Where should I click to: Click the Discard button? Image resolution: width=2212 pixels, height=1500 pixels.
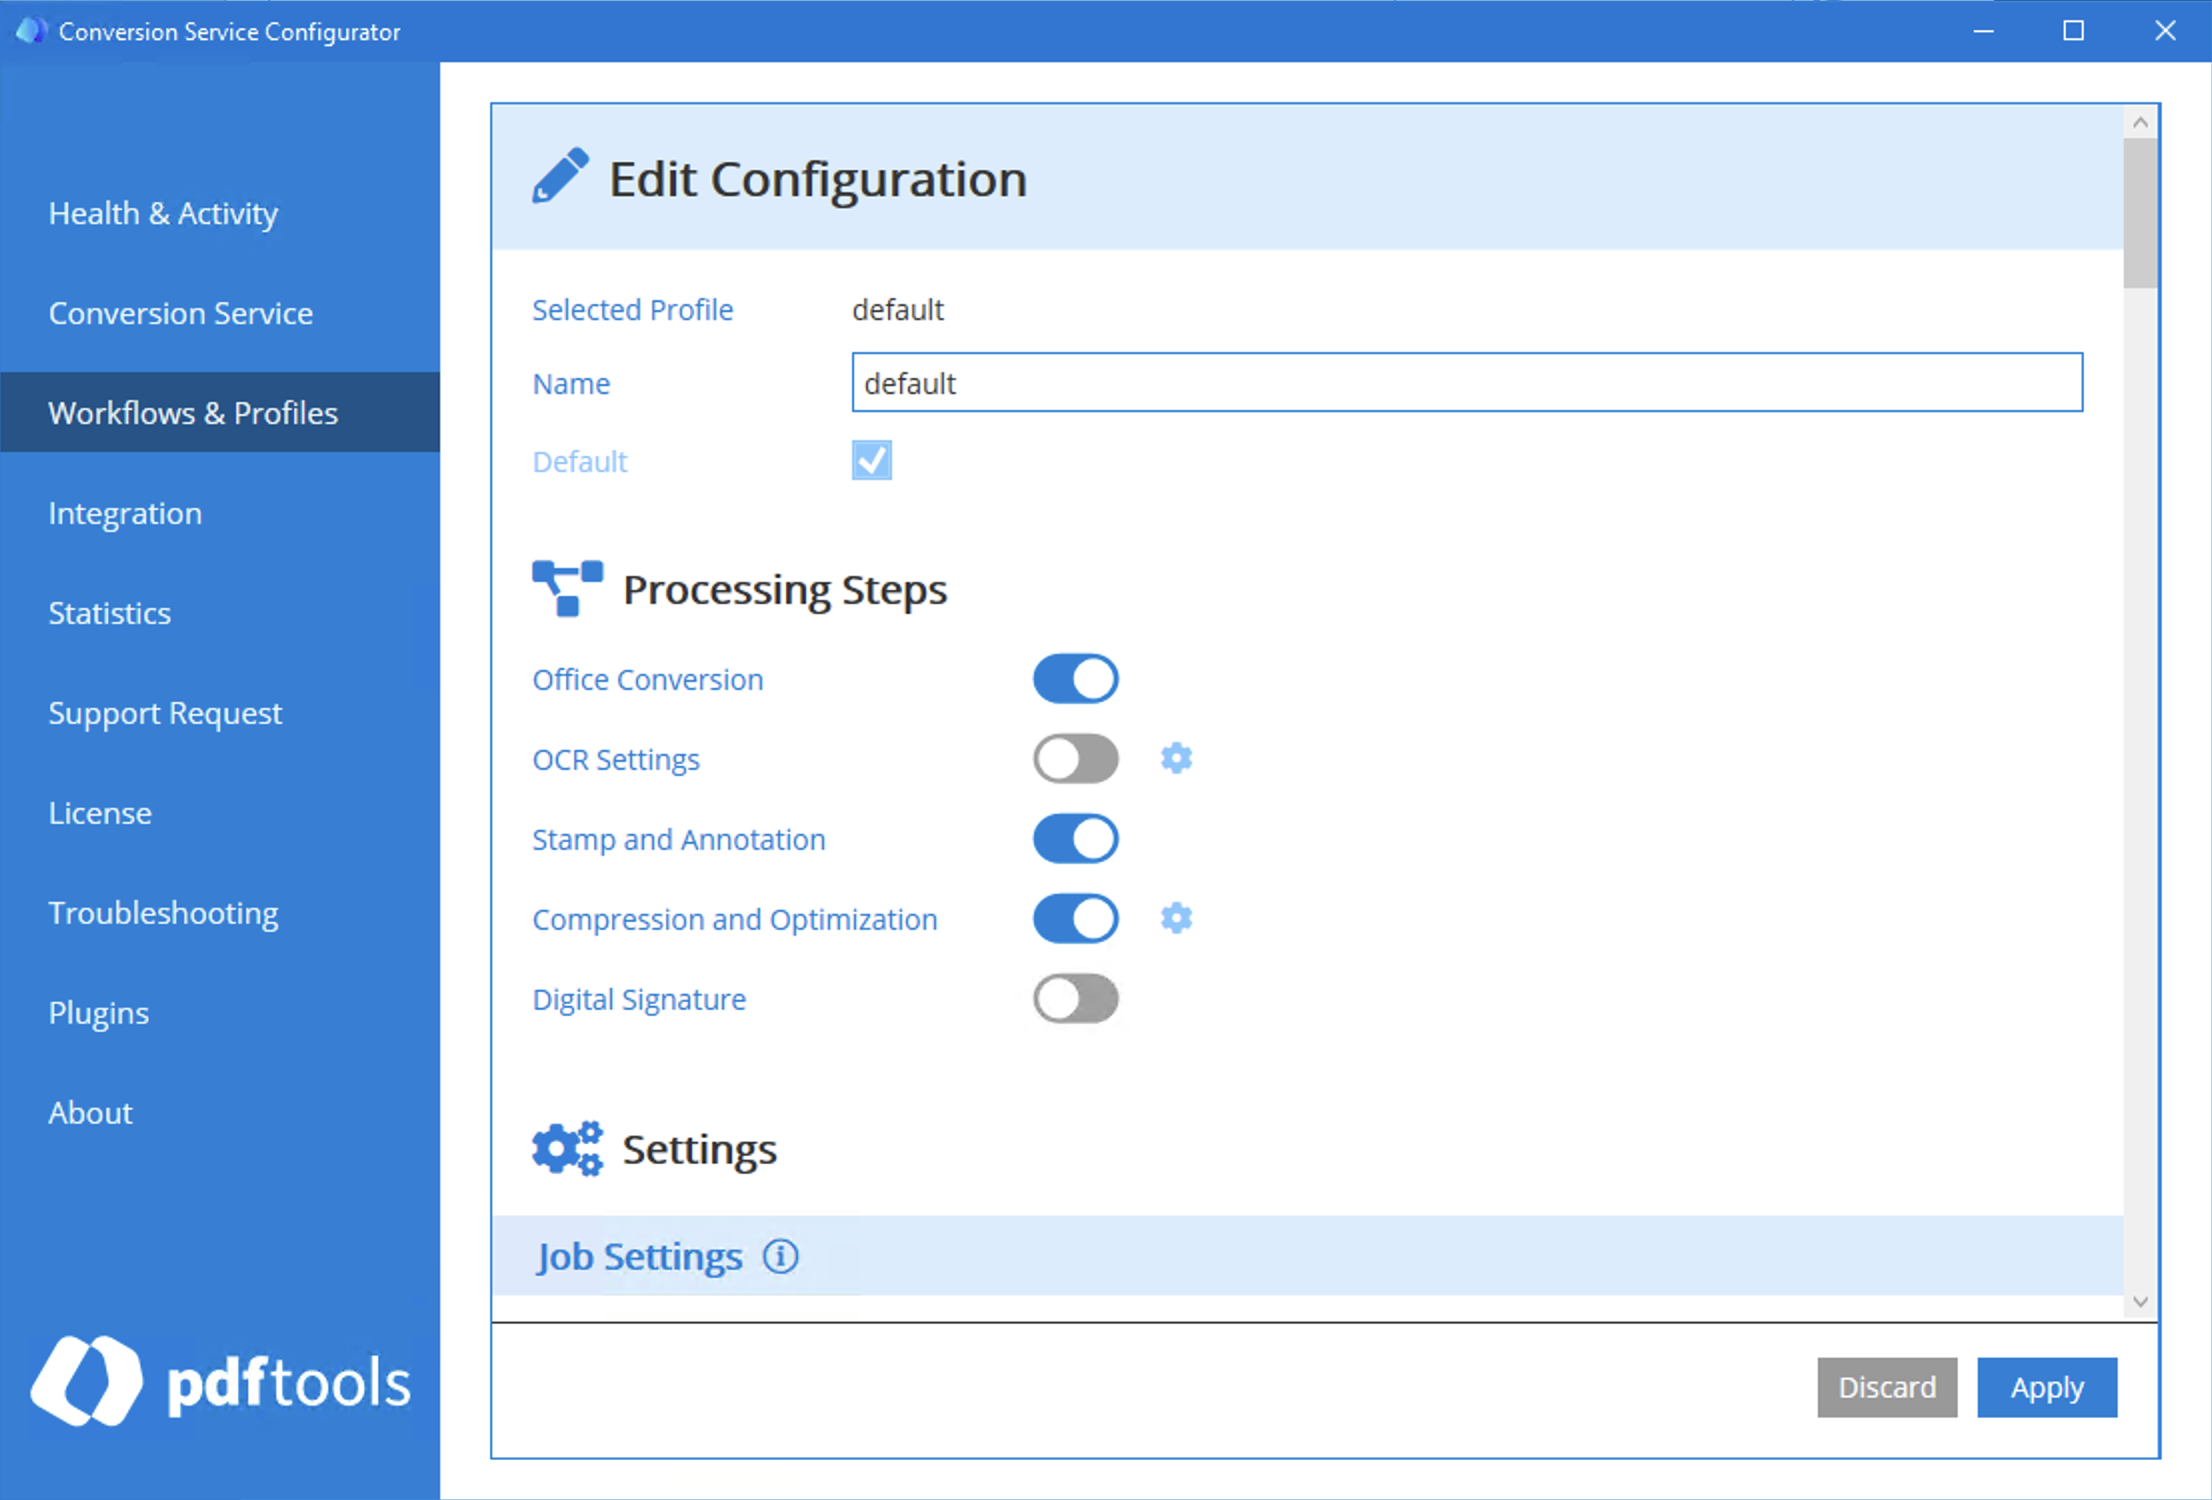click(1887, 1387)
